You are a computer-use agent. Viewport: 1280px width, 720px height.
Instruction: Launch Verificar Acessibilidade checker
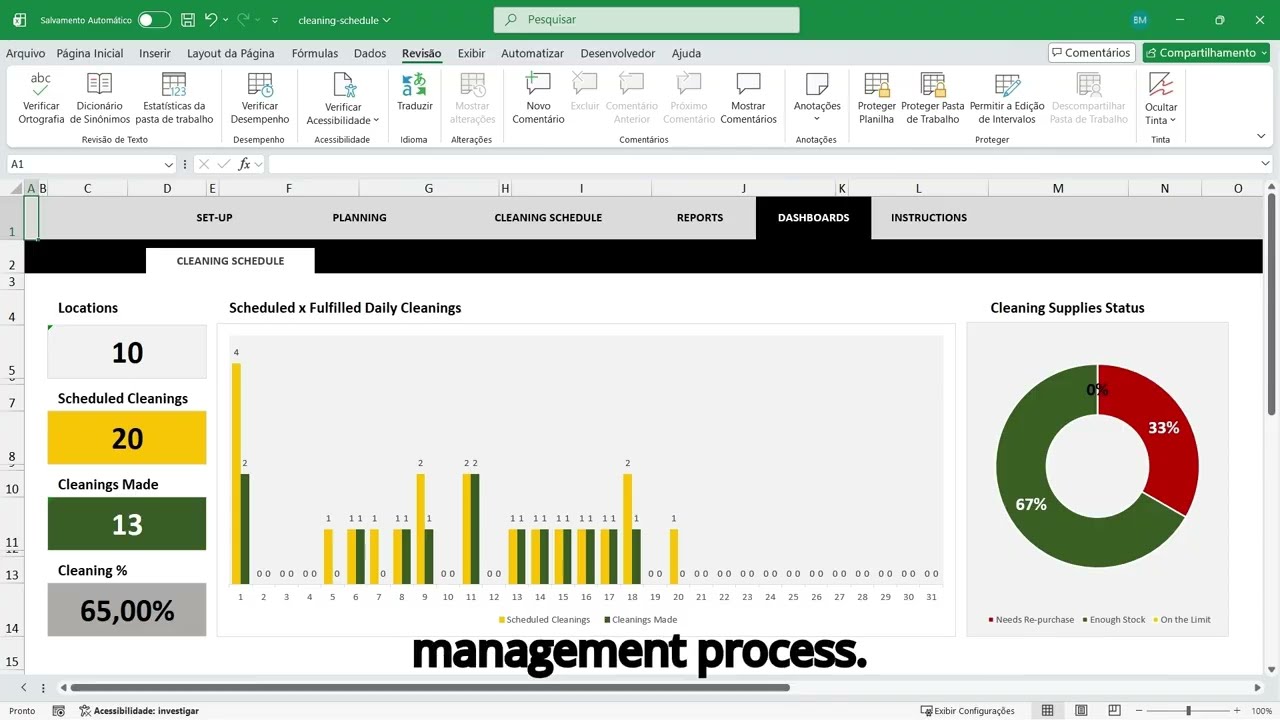tap(343, 98)
